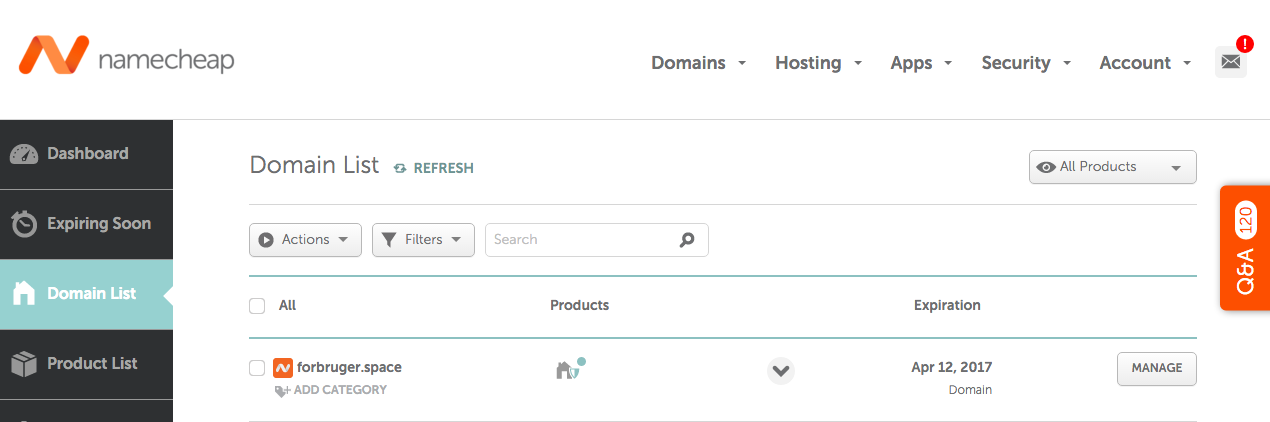Click the Dashboard gauge icon
The width and height of the screenshot is (1270, 422).
(x=24, y=154)
